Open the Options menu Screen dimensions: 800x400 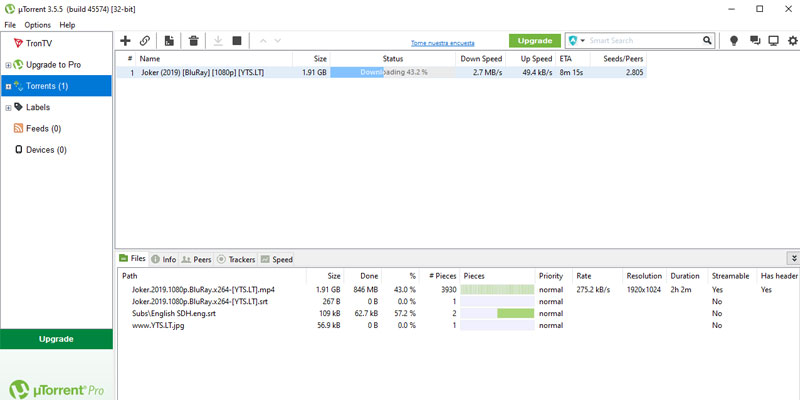coord(38,24)
